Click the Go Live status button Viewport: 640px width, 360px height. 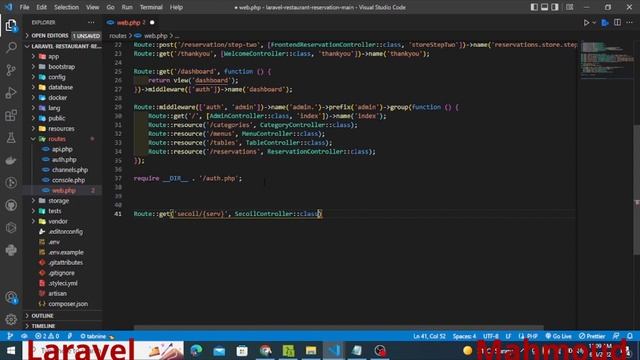tap(558, 336)
